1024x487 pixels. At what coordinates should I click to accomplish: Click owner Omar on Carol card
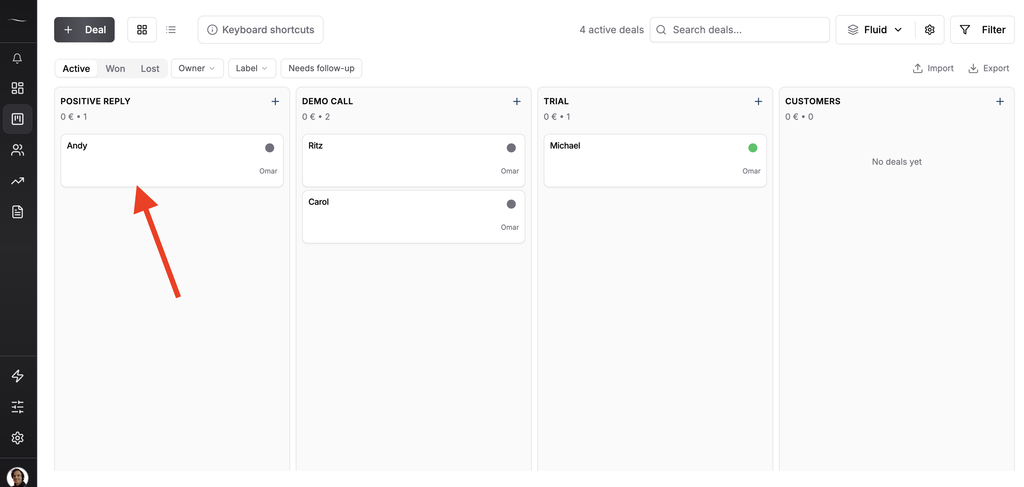[509, 227]
